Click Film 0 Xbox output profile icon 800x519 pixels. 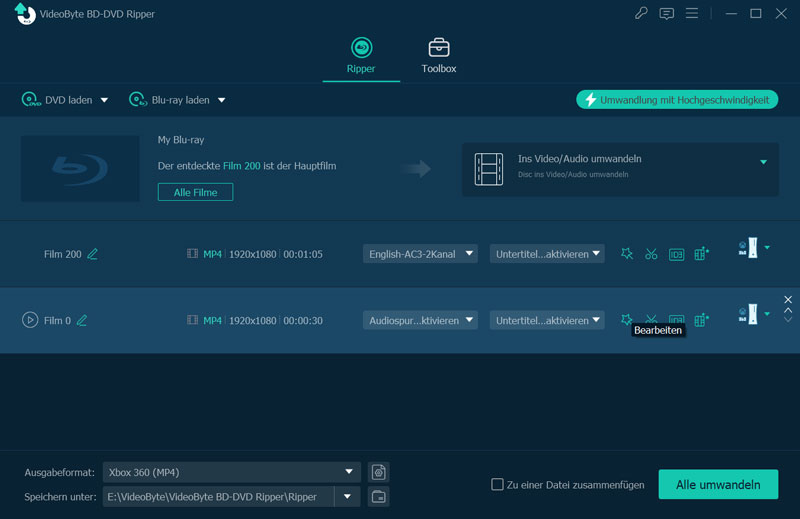tap(748, 314)
